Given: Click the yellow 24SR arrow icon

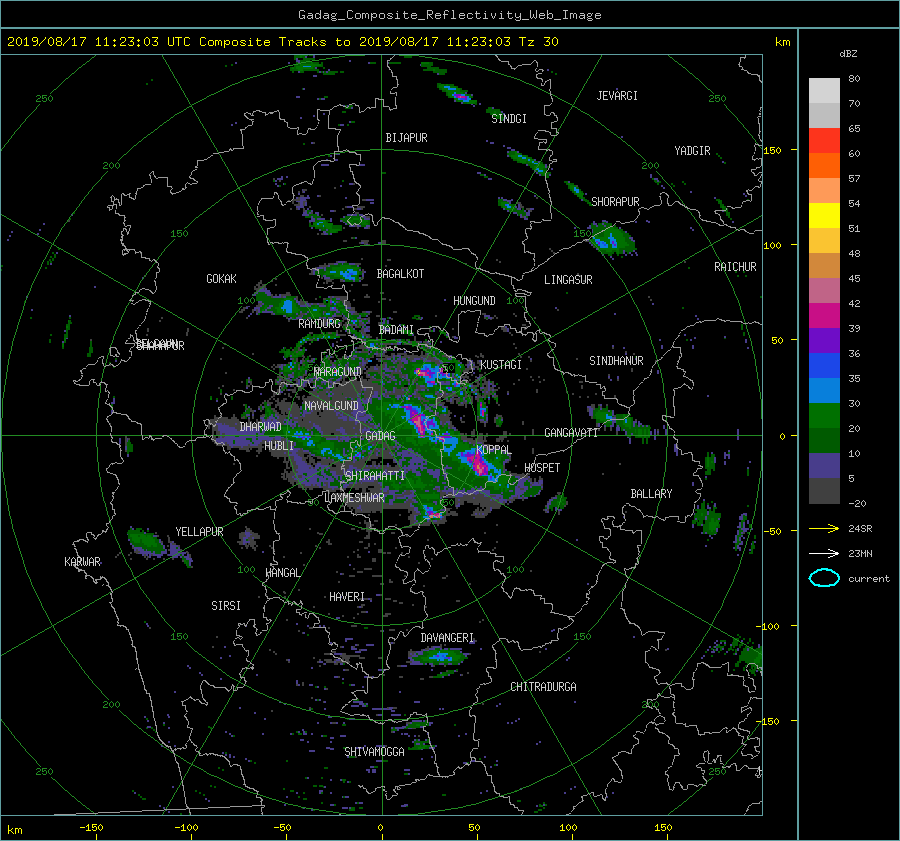Looking at the screenshot, I should click(824, 529).
